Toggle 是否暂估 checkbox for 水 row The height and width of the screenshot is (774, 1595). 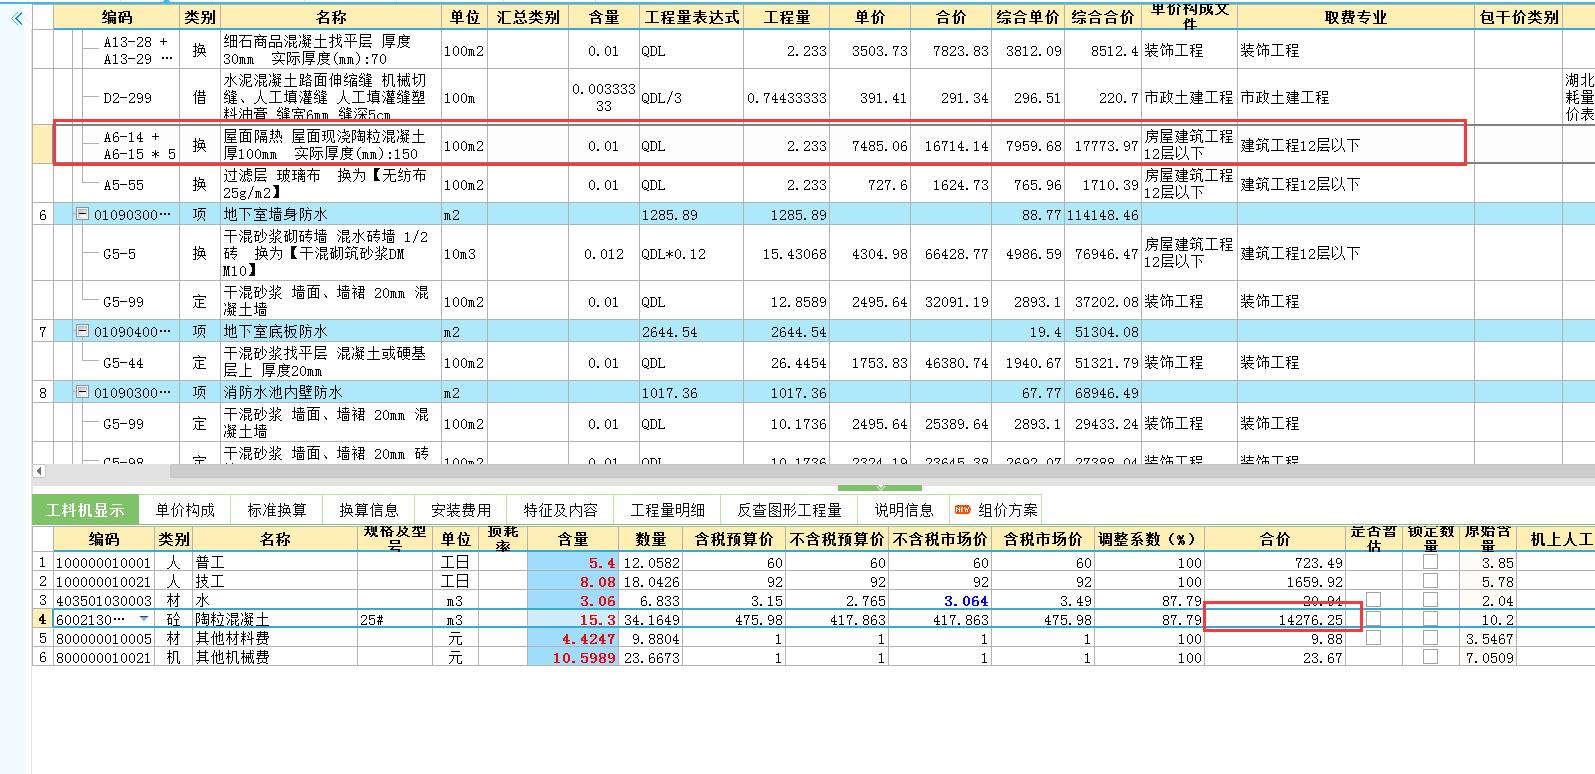pos(1373,600)
